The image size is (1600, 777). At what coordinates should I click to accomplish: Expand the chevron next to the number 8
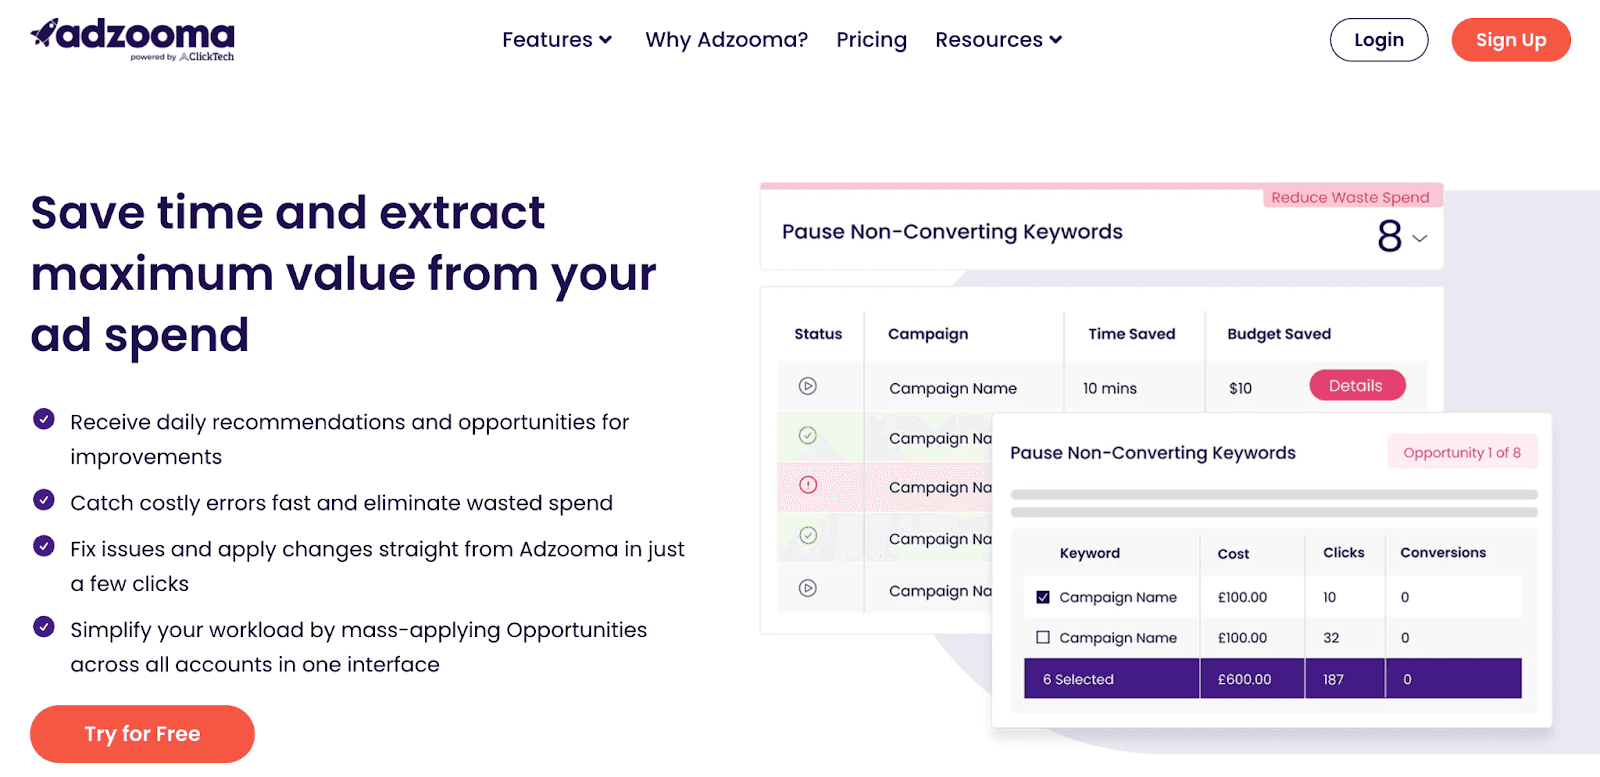point(1418,240)
